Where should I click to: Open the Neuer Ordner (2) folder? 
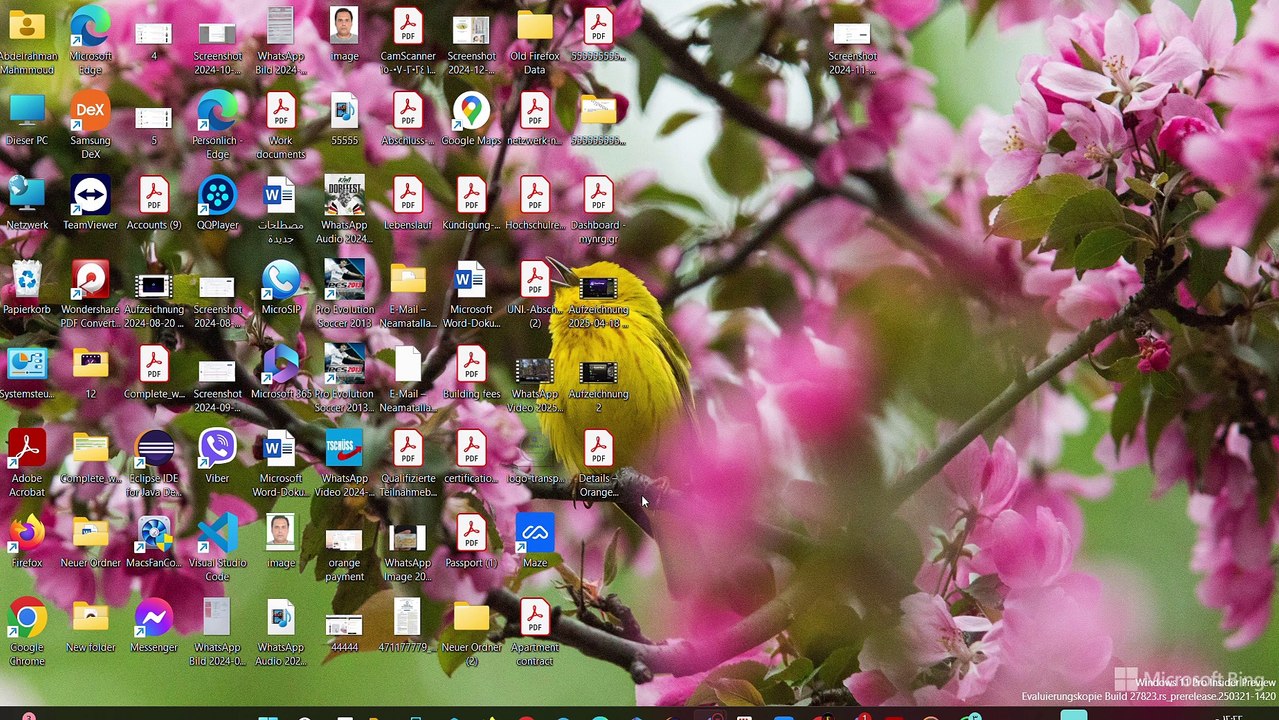point(471,632)
